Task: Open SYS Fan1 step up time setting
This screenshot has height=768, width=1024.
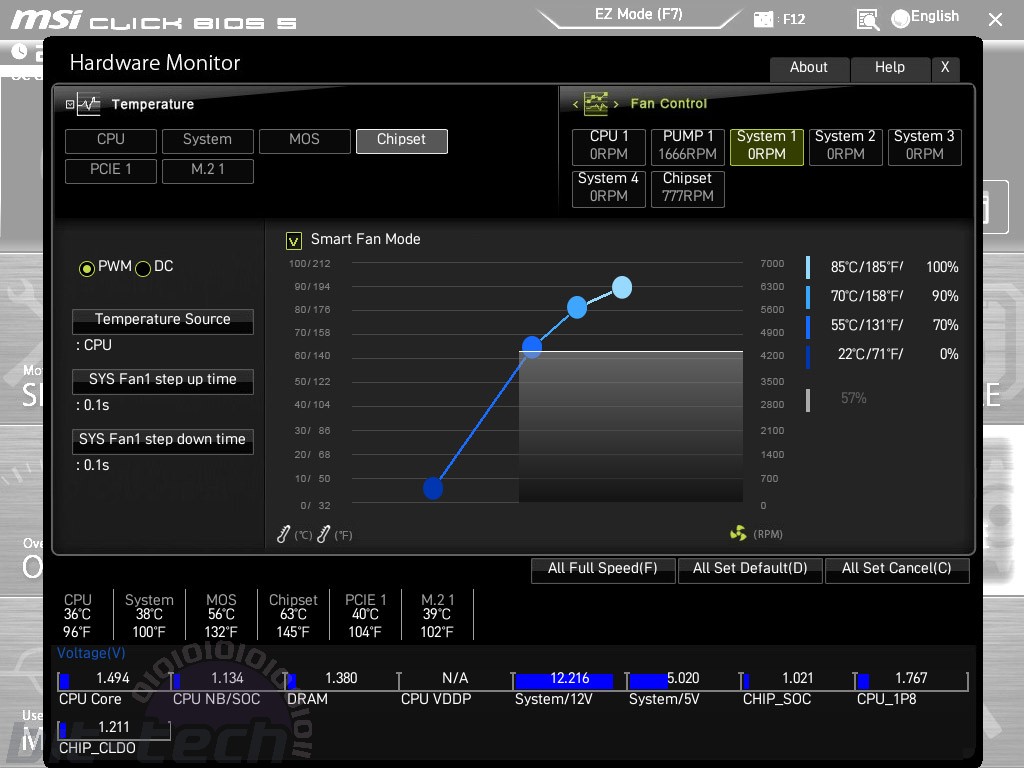Action: coord(163,381)
